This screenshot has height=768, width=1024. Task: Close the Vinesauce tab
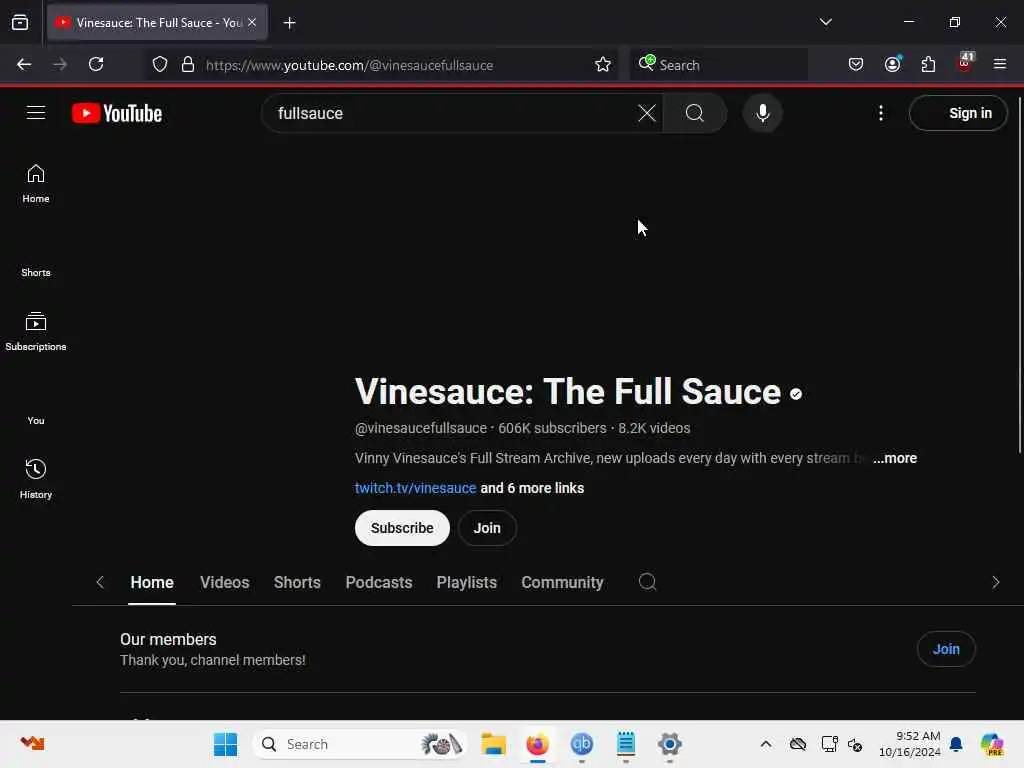tap(252, 22)
